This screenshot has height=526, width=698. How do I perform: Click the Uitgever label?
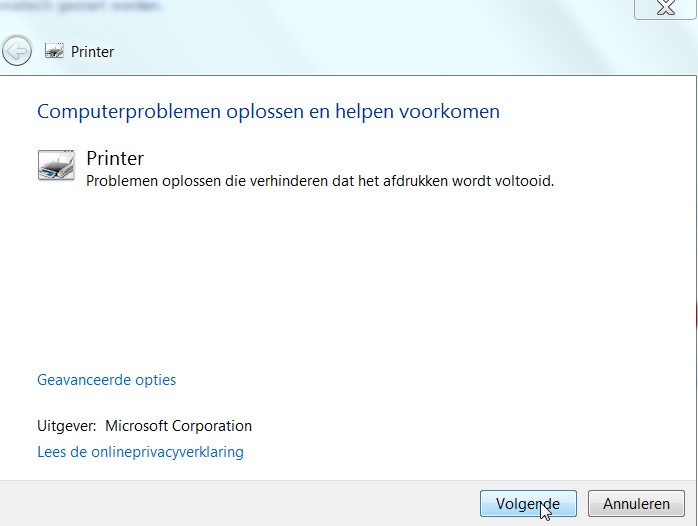tap(67, 426)
